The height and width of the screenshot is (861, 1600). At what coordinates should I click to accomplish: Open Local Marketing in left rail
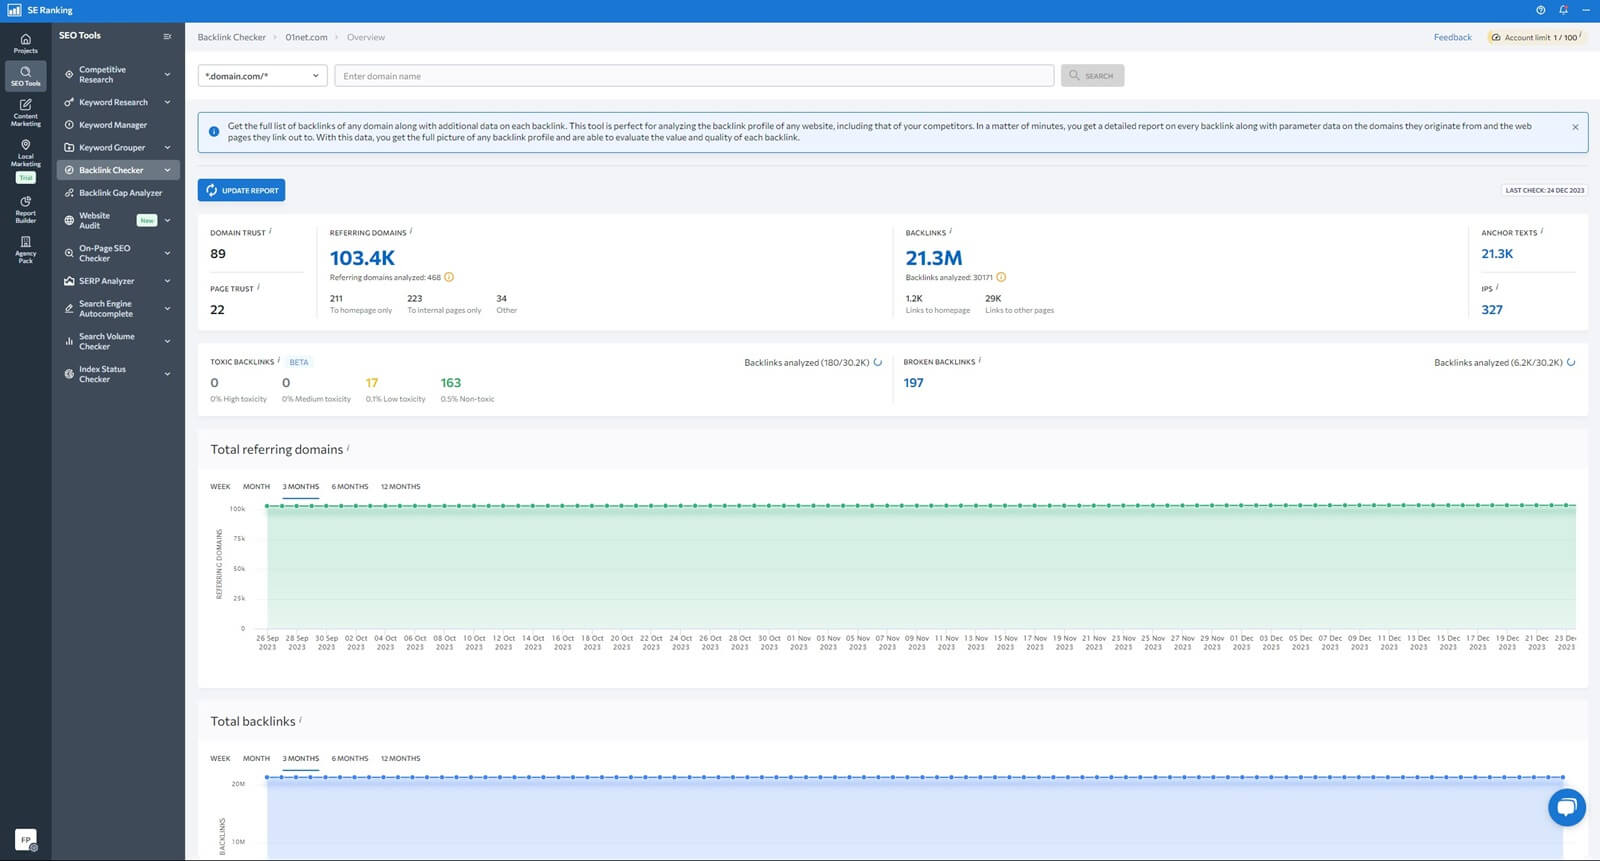click(x=26, y=153)
